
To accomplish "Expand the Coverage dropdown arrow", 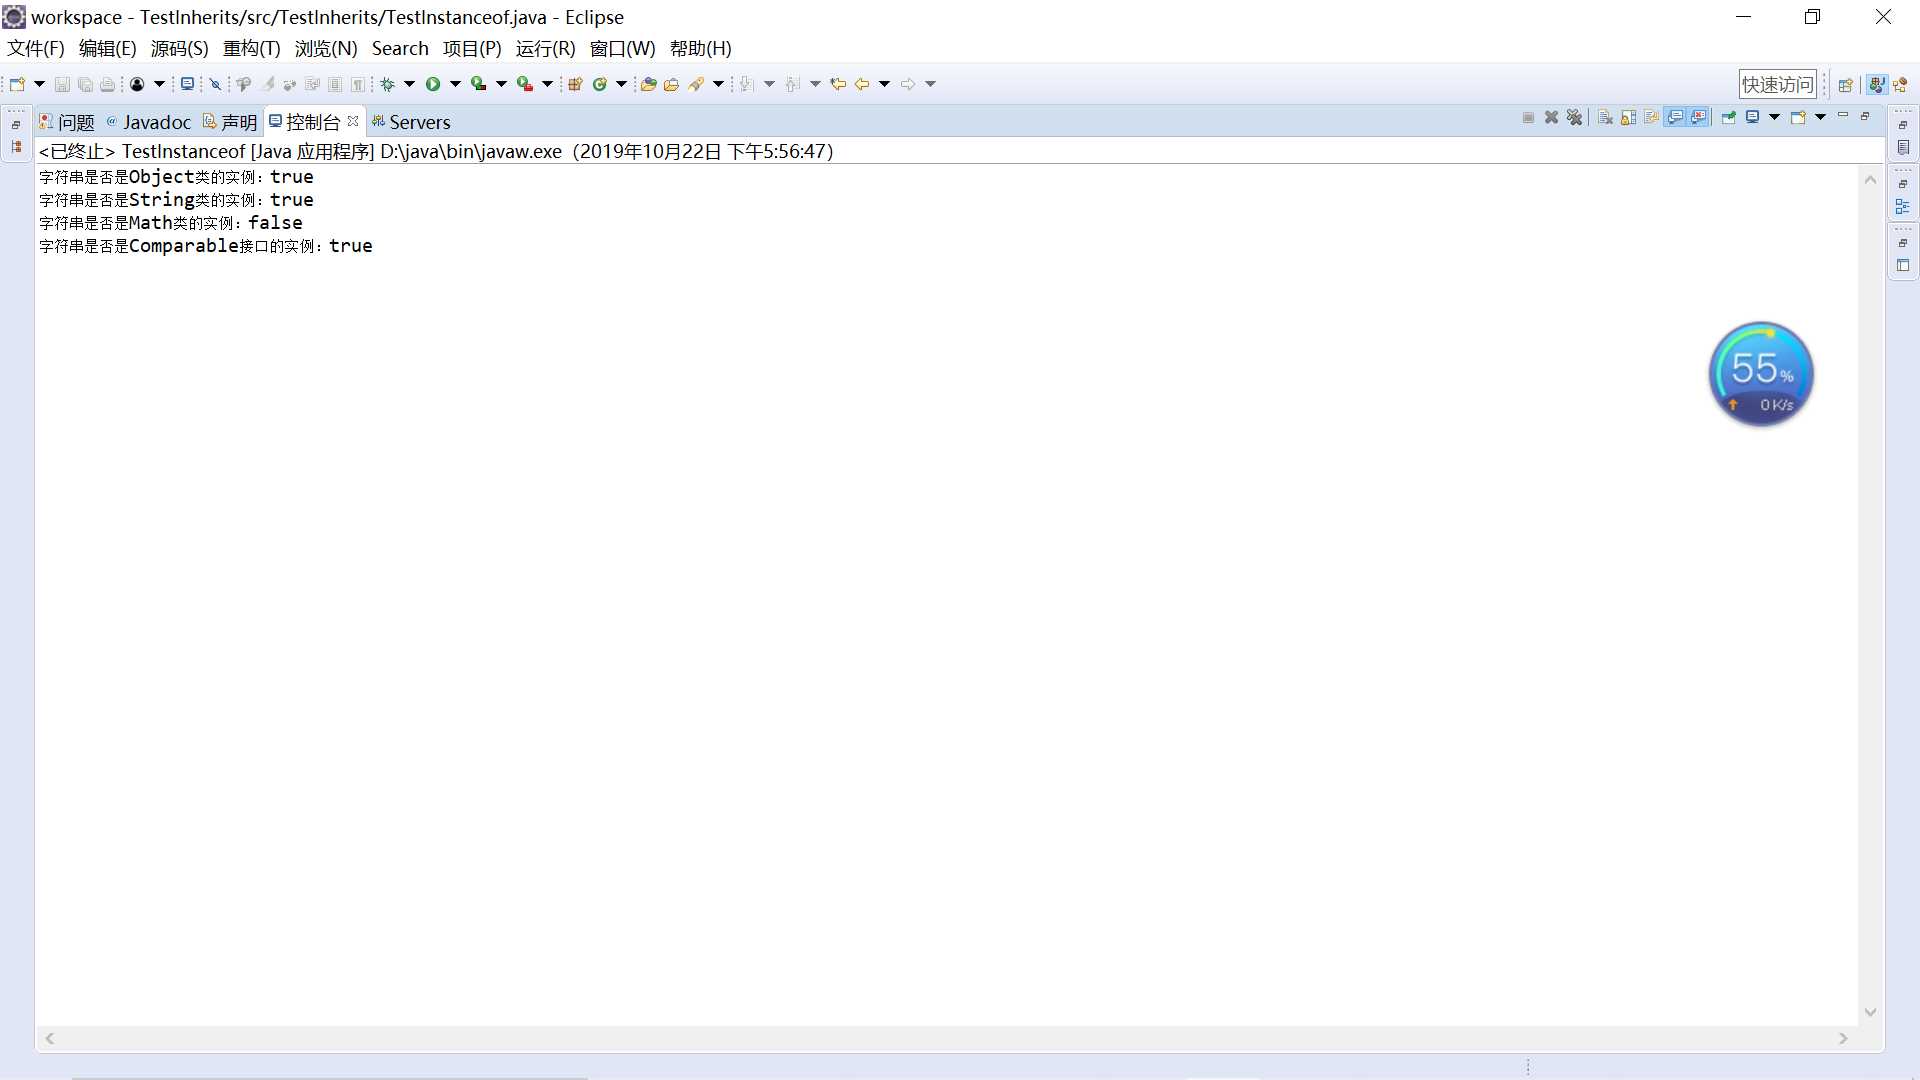I will 501,84.
